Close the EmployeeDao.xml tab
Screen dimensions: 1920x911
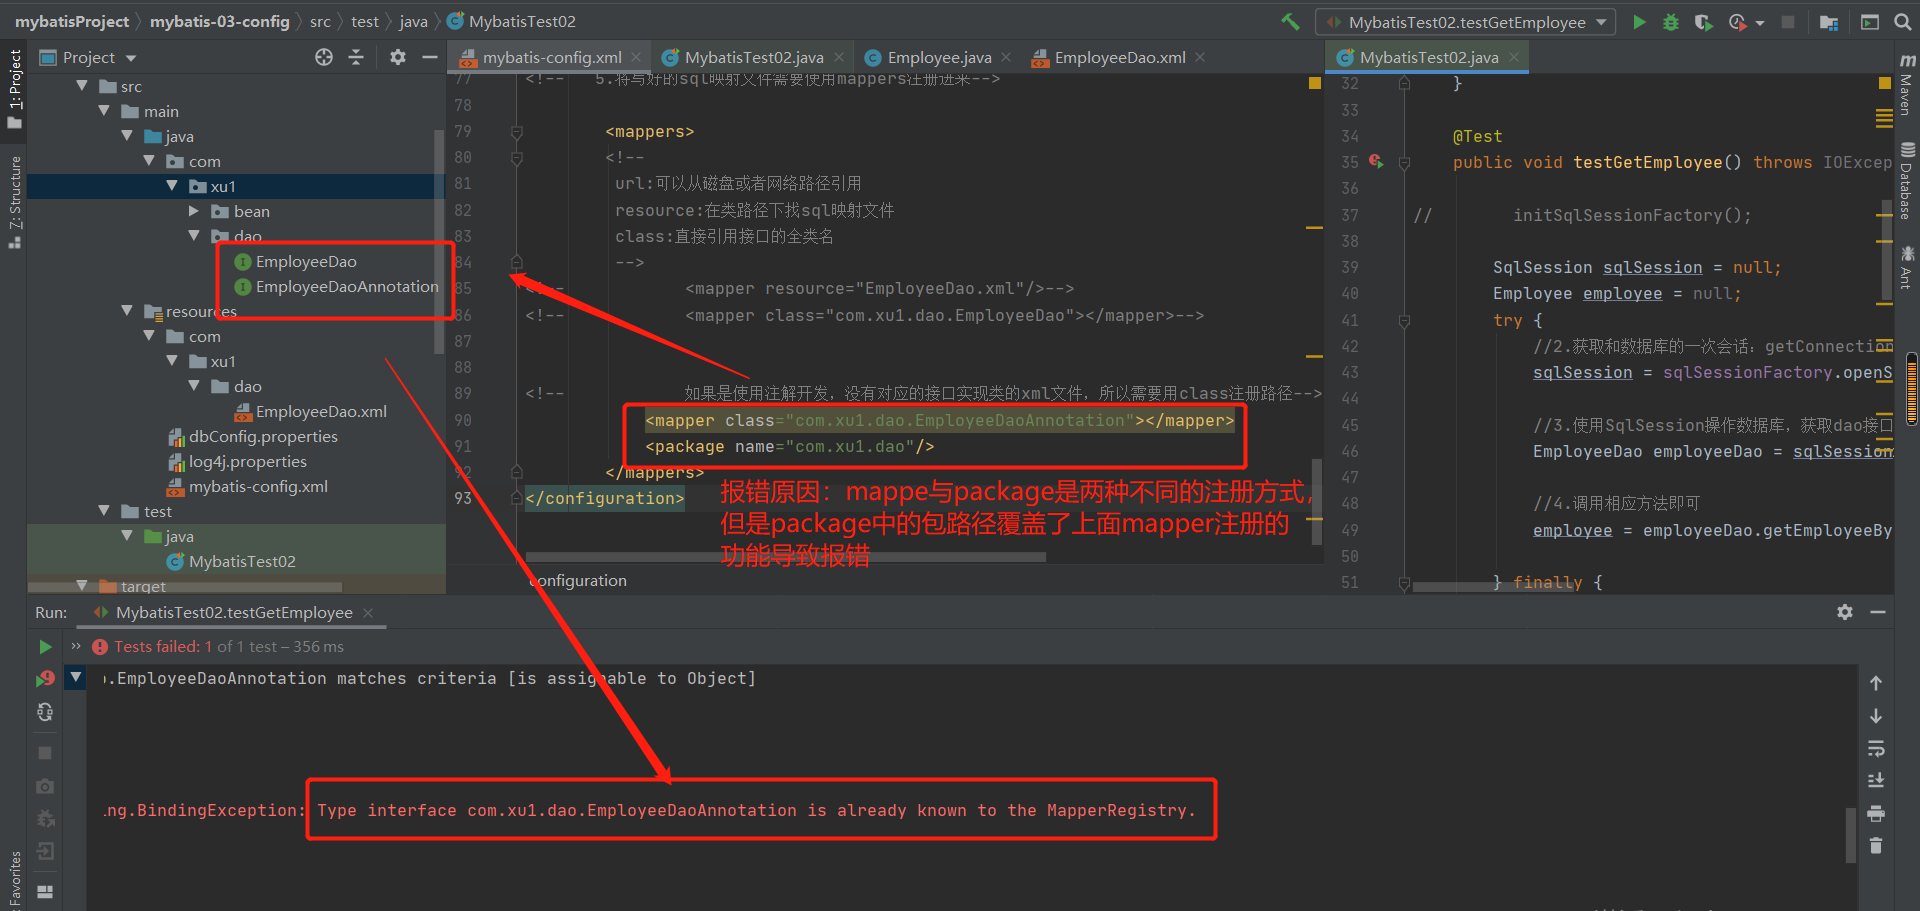click(x=1200, y=57)
